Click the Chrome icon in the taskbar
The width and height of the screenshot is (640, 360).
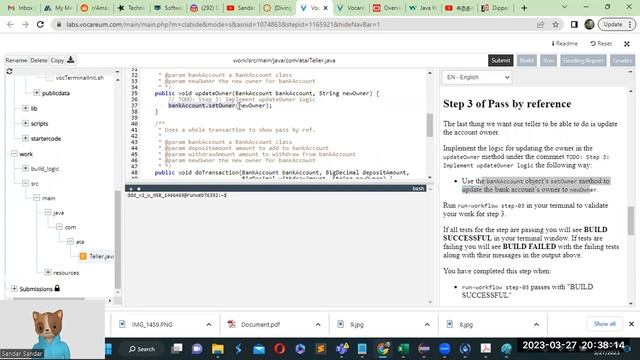coord(383,349)
